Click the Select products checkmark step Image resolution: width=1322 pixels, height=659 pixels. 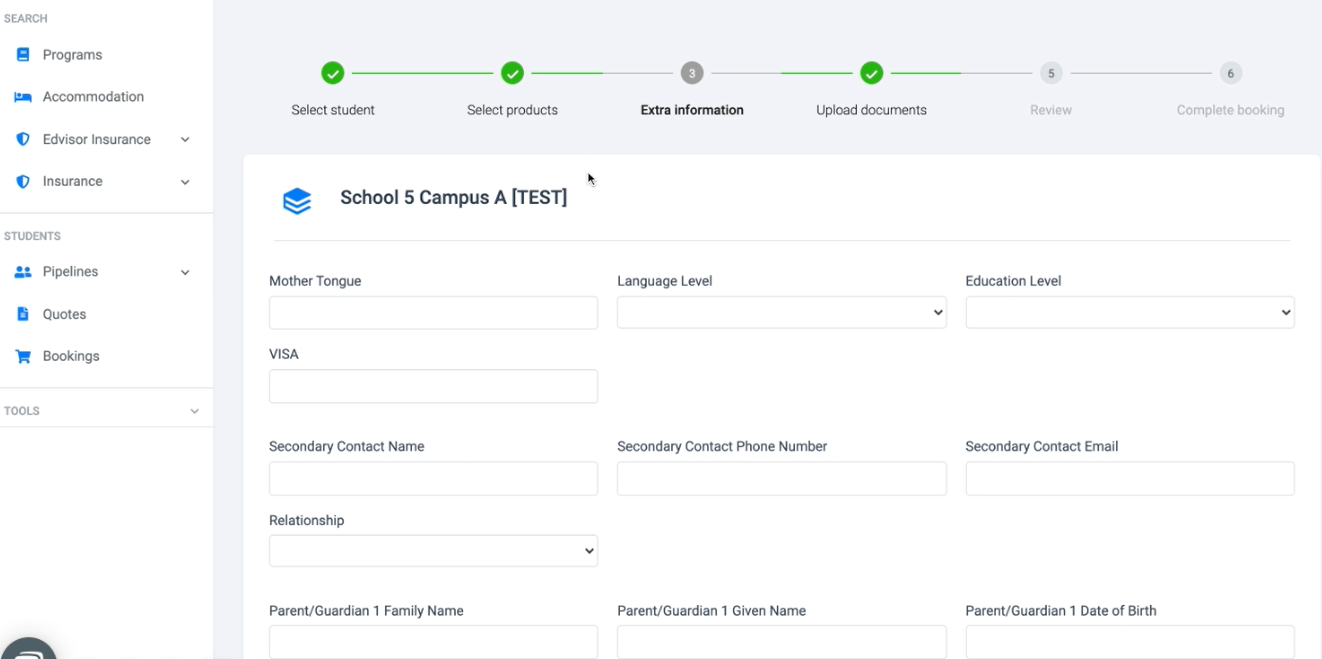click(512, 73)
